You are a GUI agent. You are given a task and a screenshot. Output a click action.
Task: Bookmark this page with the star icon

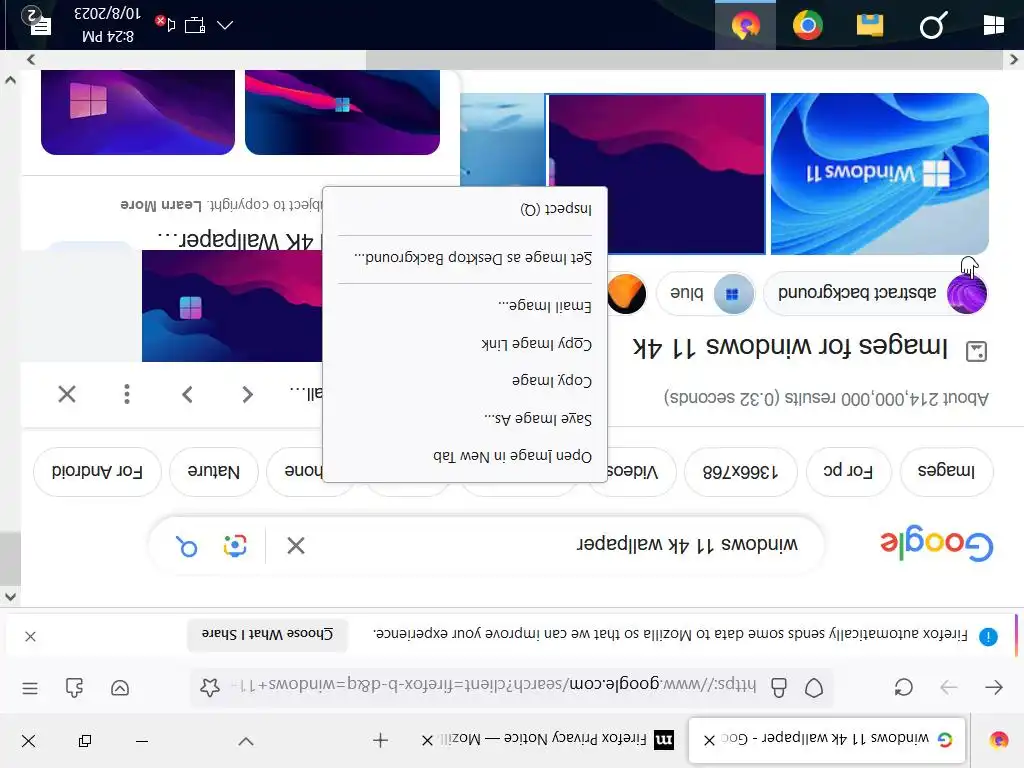(210, 687)
